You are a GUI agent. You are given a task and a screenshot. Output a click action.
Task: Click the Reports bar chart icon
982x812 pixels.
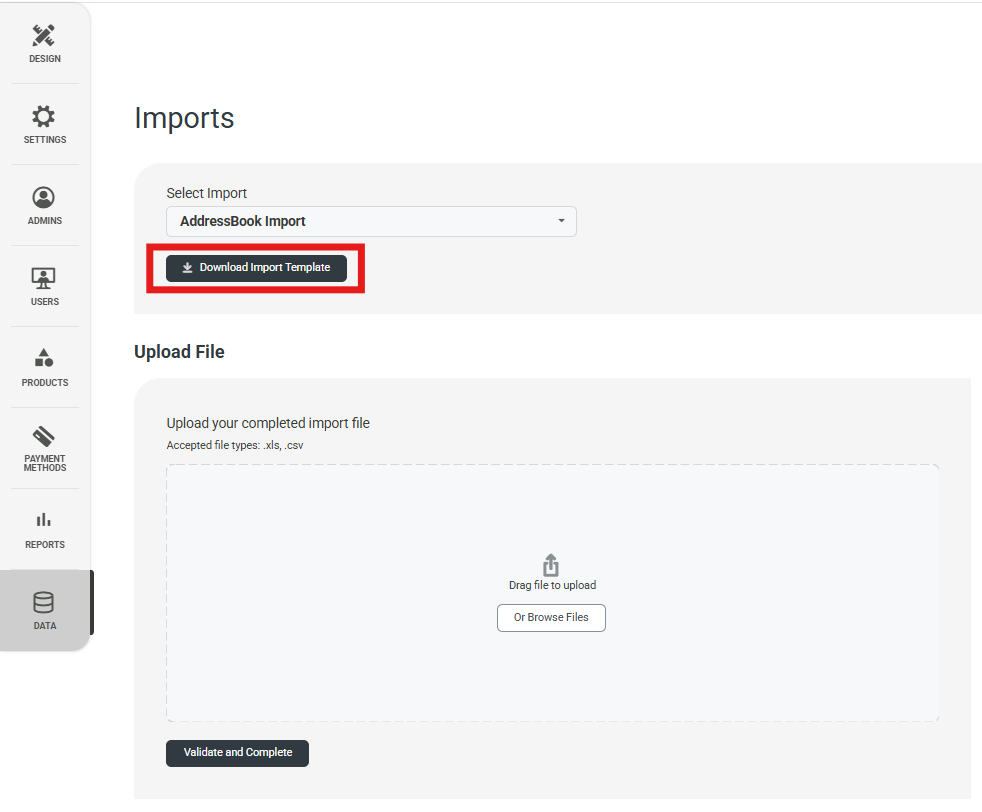[x=44, y=520]
